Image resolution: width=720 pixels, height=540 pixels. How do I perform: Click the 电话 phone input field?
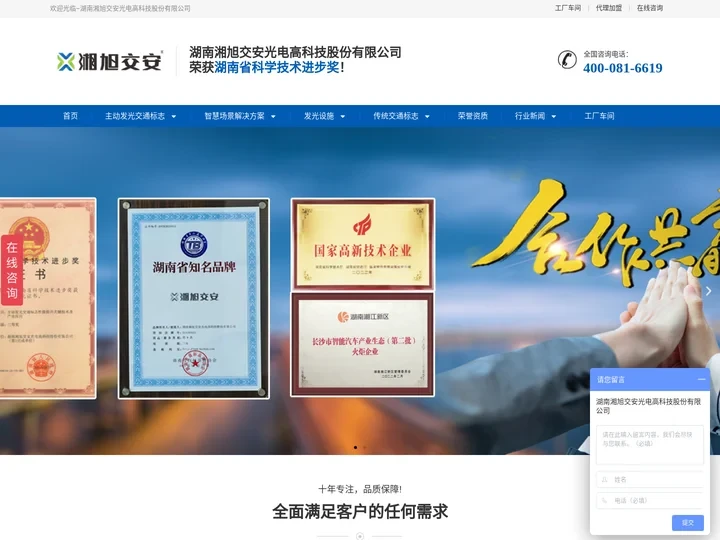(x=650, y=501)
